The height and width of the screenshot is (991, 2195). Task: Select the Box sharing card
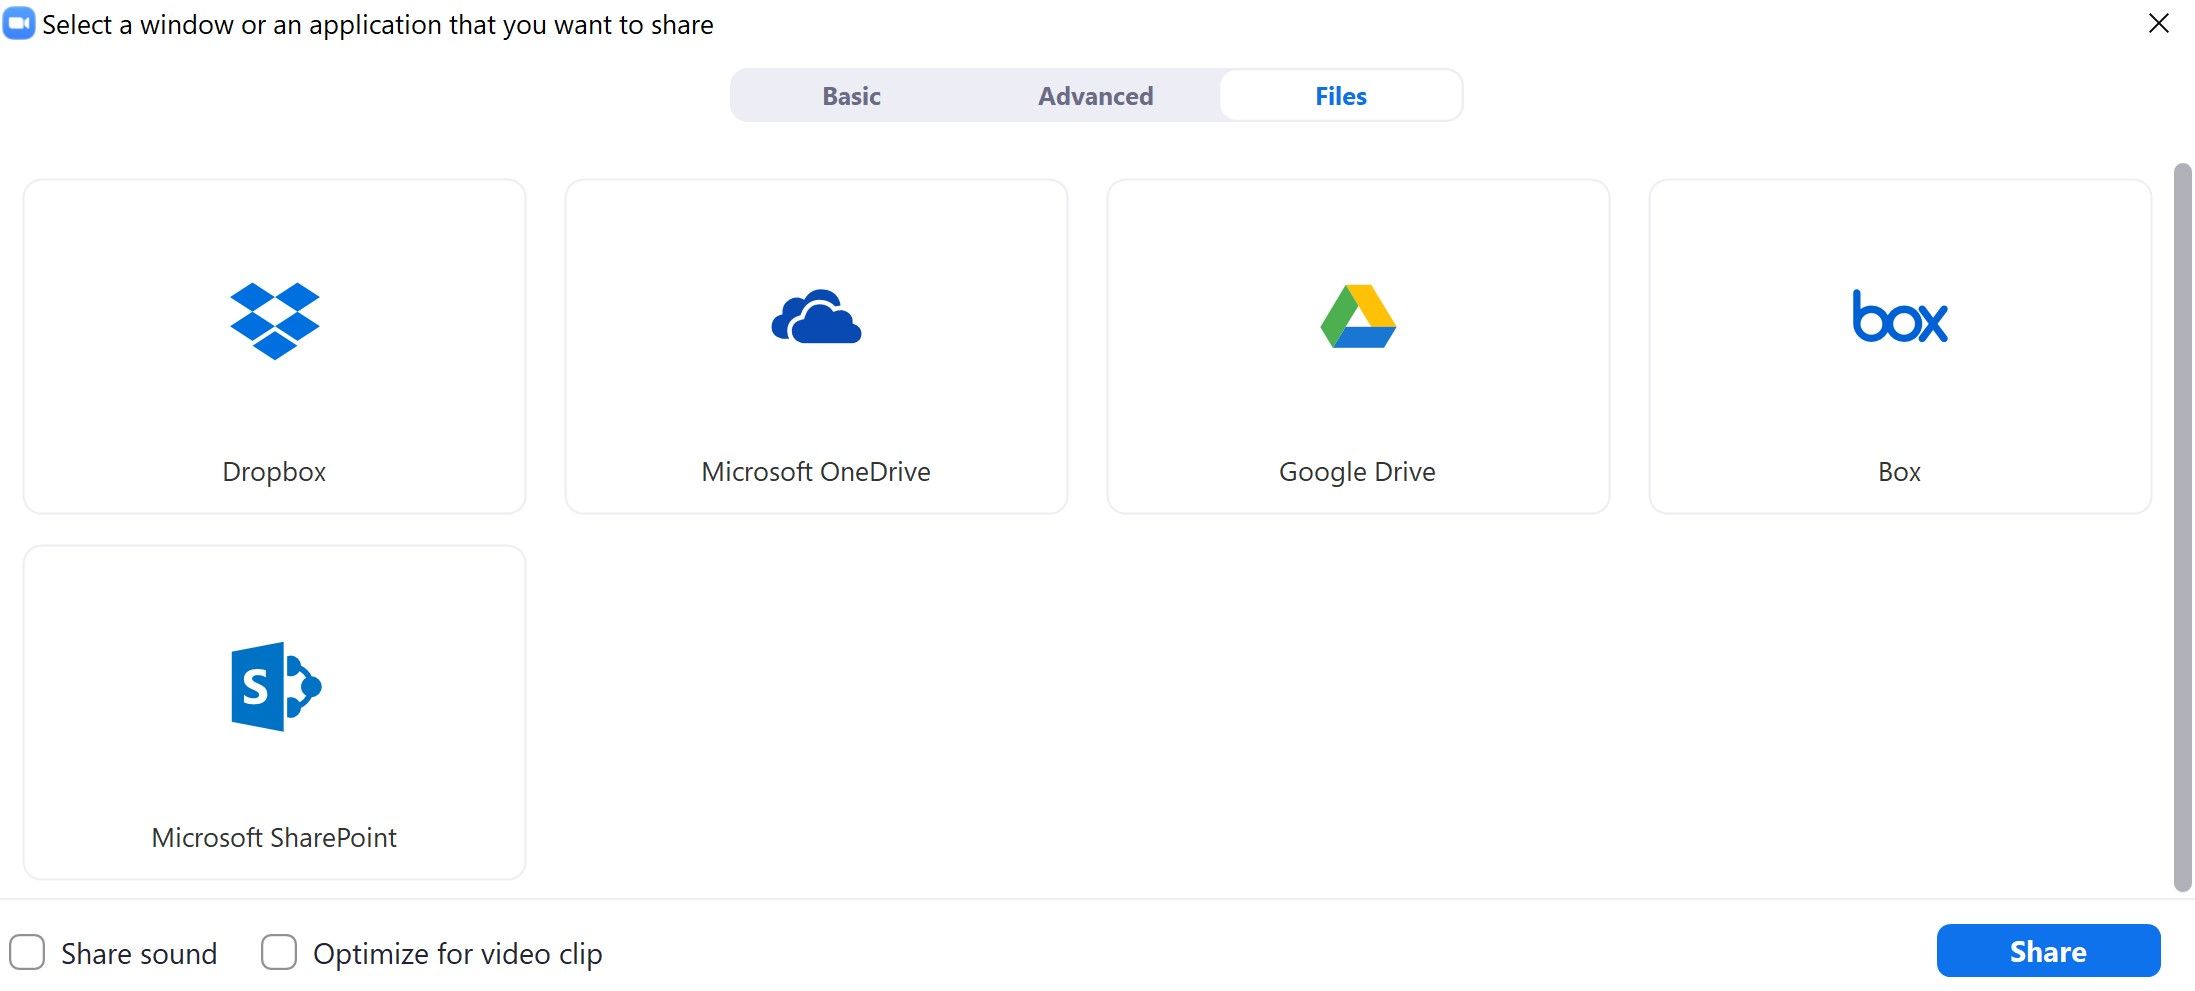coord(1898,345)
